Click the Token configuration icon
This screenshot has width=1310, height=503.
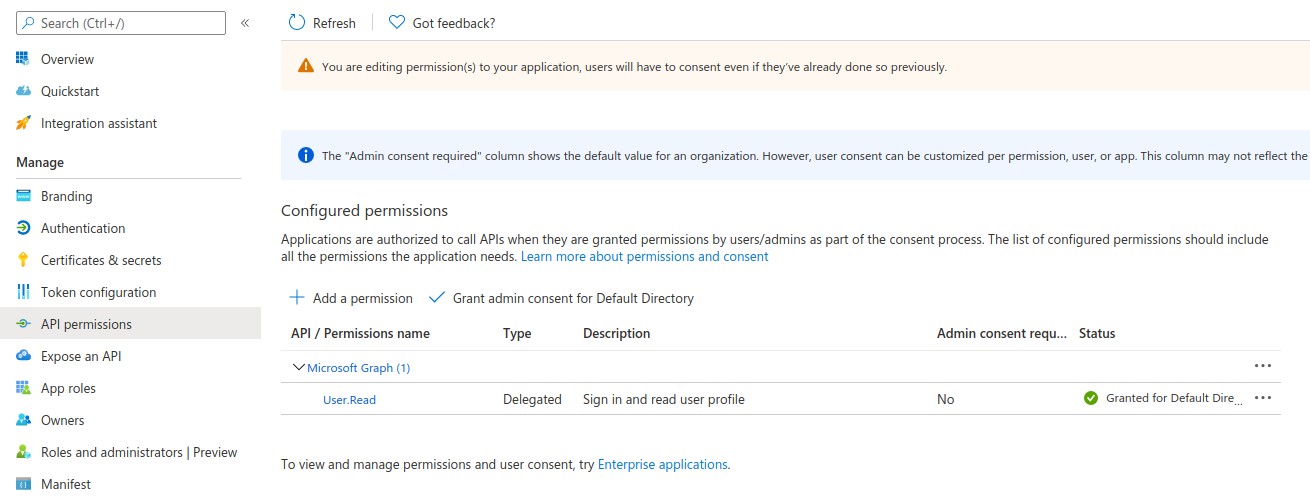pyautogui.click(x=24, y=292)
